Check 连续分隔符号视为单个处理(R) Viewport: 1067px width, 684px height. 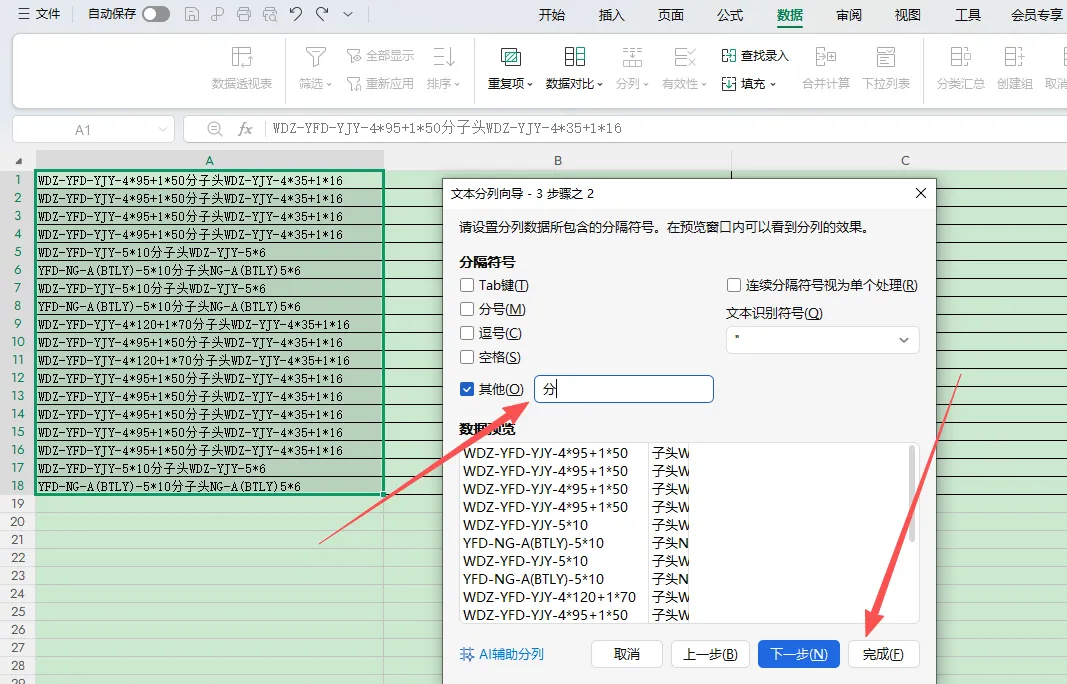click(x=734, y=285)
